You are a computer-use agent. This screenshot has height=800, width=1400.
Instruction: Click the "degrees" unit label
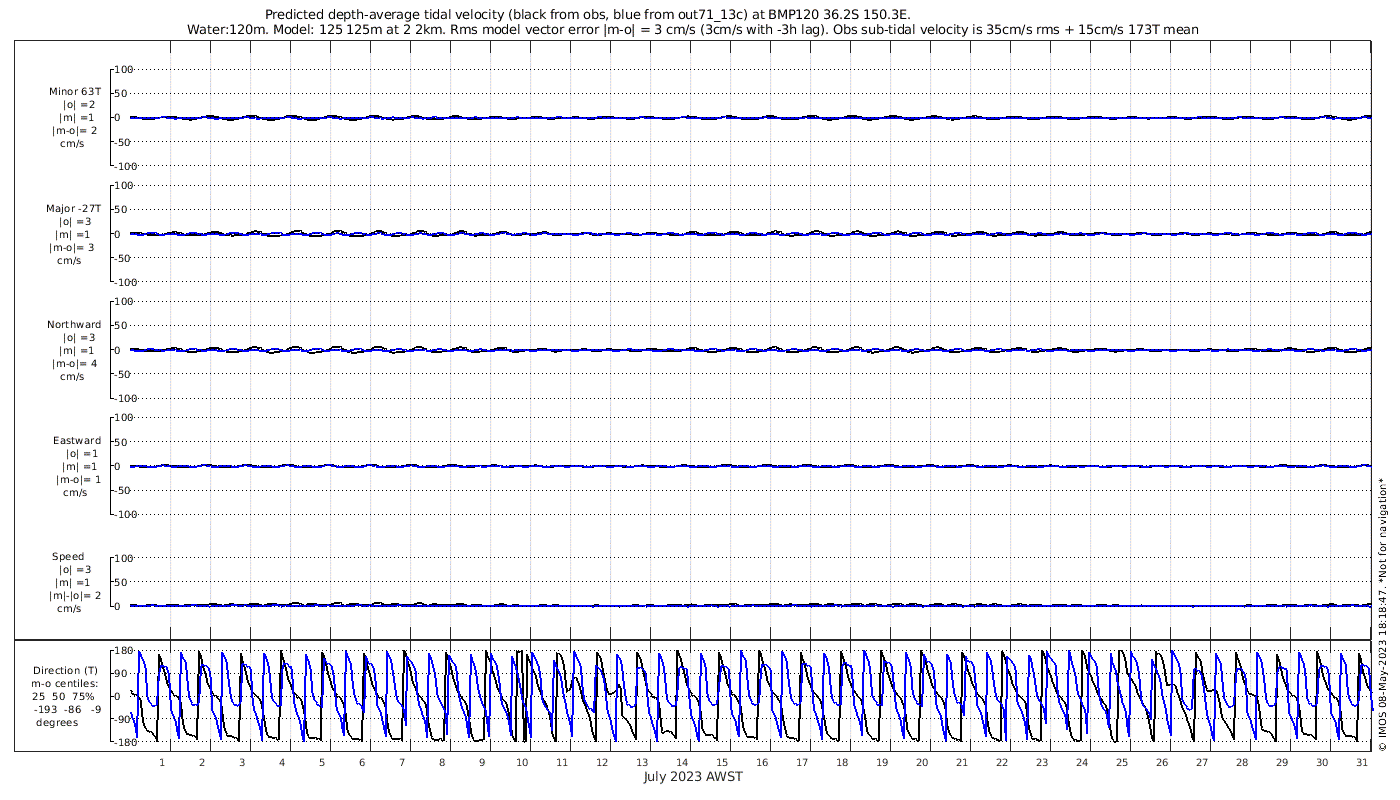point(57,723)
